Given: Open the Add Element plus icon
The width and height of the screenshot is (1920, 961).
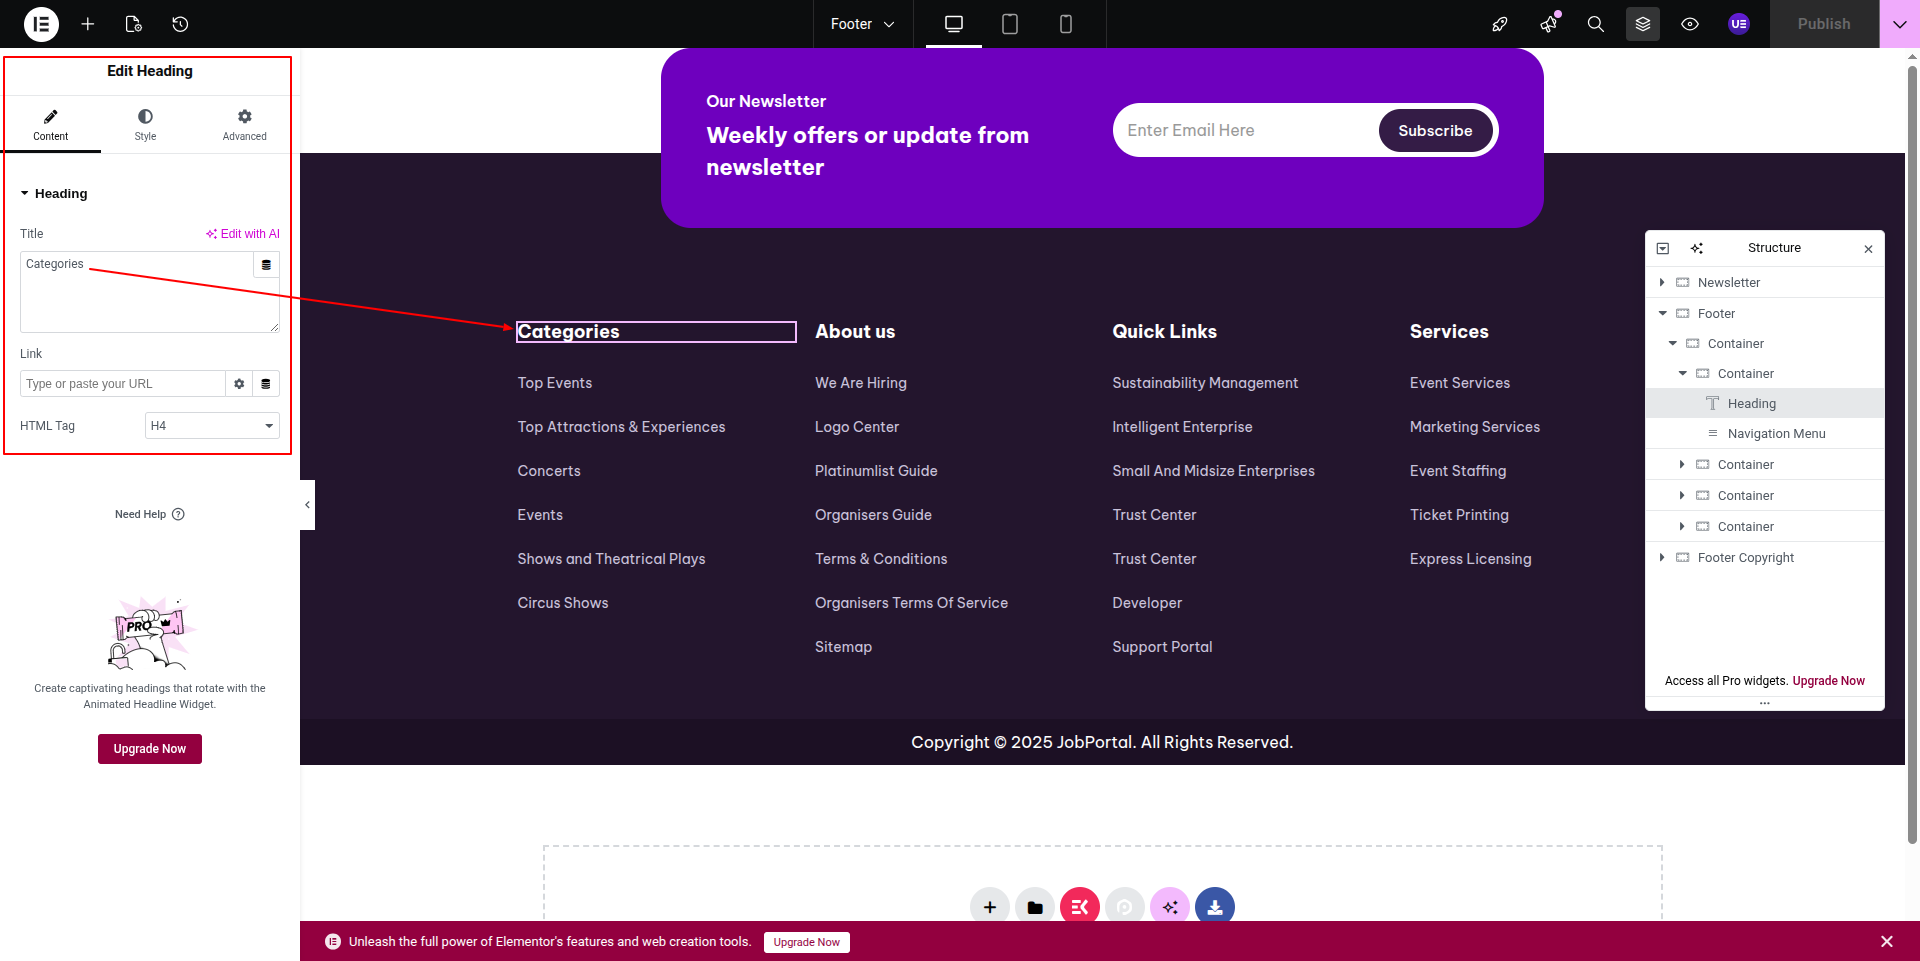Looking at the screenshot, I should (88, 24).
